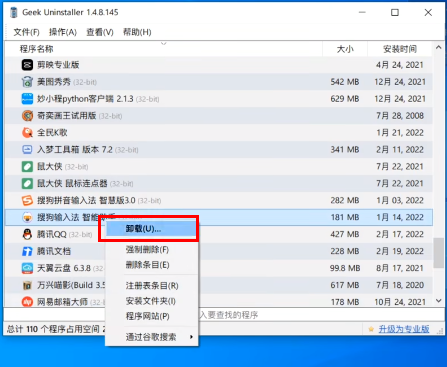Select 搜狗拼音输入法 智慧版3.0 entry
This screenshot has width=447, height=367.
click(86, 200)
